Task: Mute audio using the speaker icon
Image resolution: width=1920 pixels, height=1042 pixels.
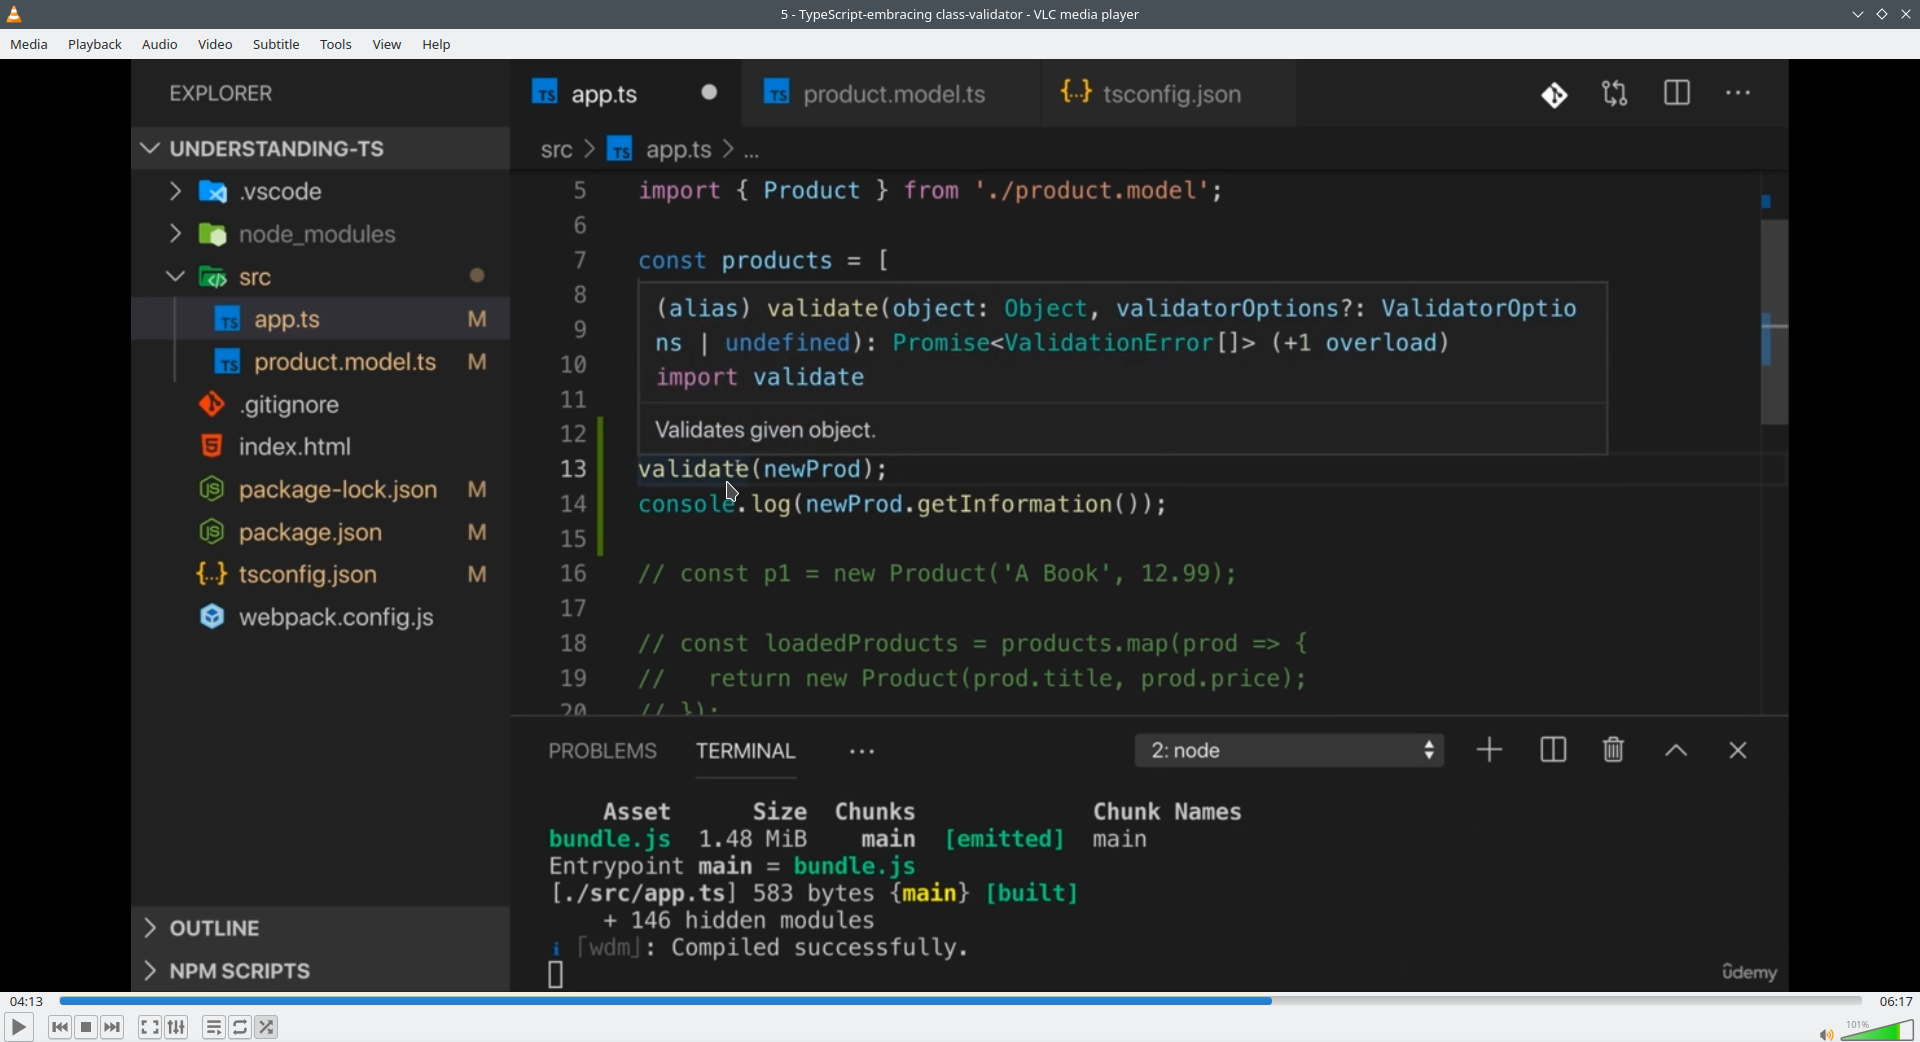Action: (1825, 1034)
